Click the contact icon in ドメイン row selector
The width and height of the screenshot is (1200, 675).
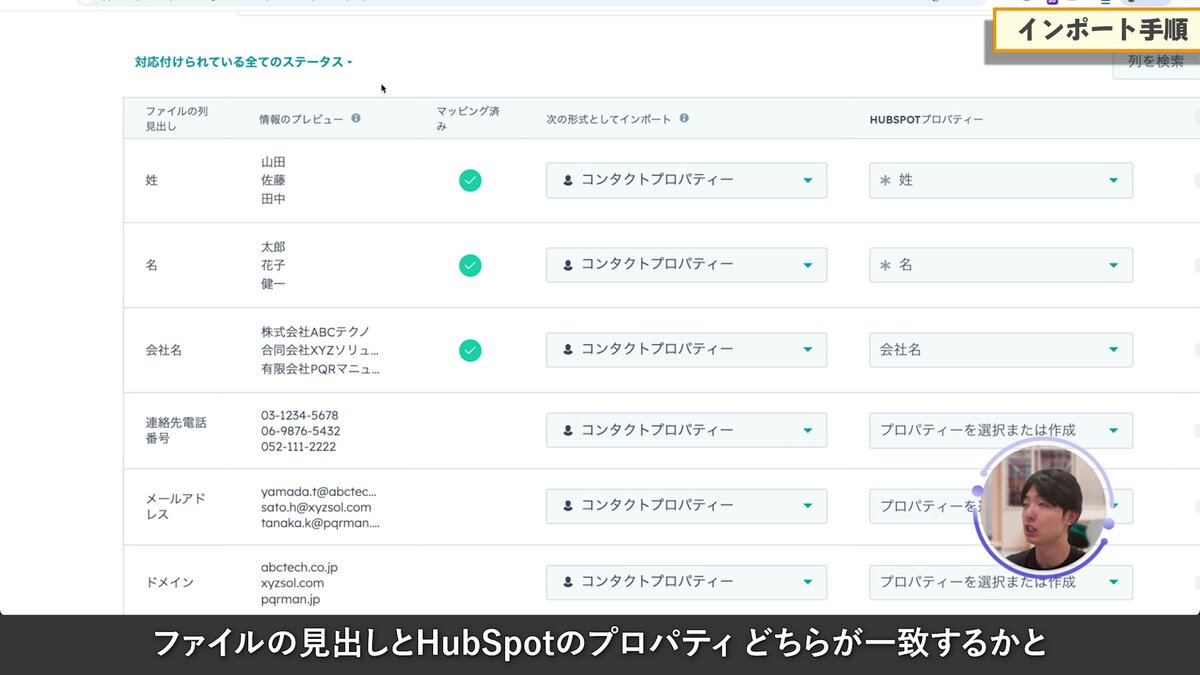click(566, 582)
